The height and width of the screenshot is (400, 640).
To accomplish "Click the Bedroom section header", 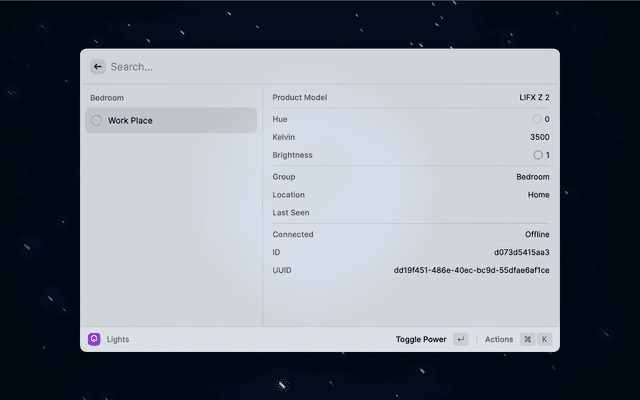I will [x=107, y=98].
